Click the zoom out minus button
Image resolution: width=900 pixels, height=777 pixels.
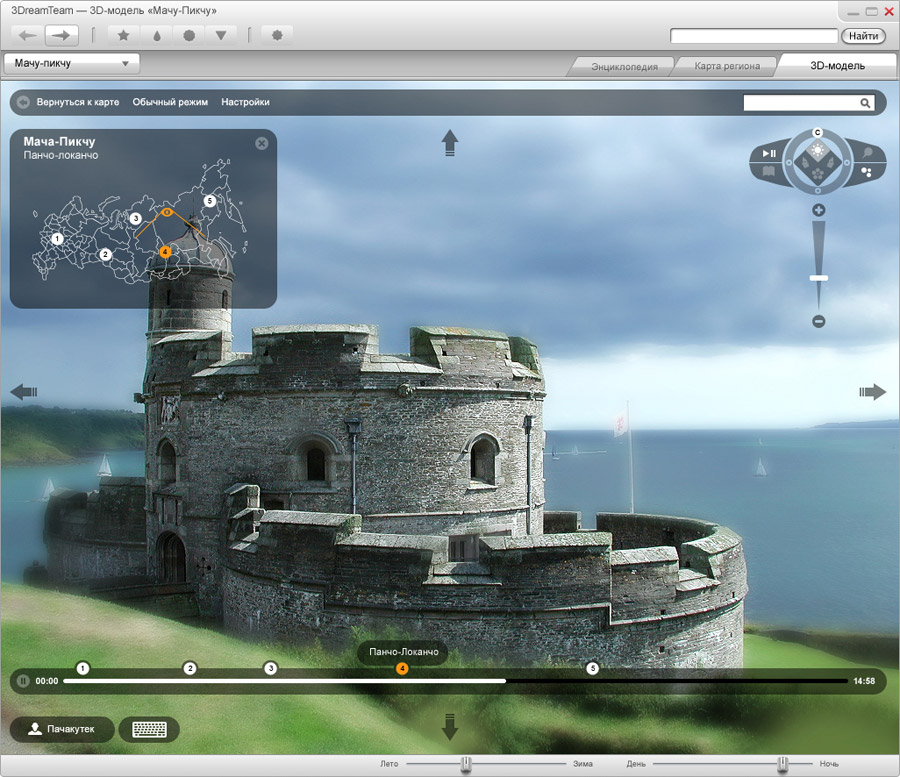tap(818, 321)
